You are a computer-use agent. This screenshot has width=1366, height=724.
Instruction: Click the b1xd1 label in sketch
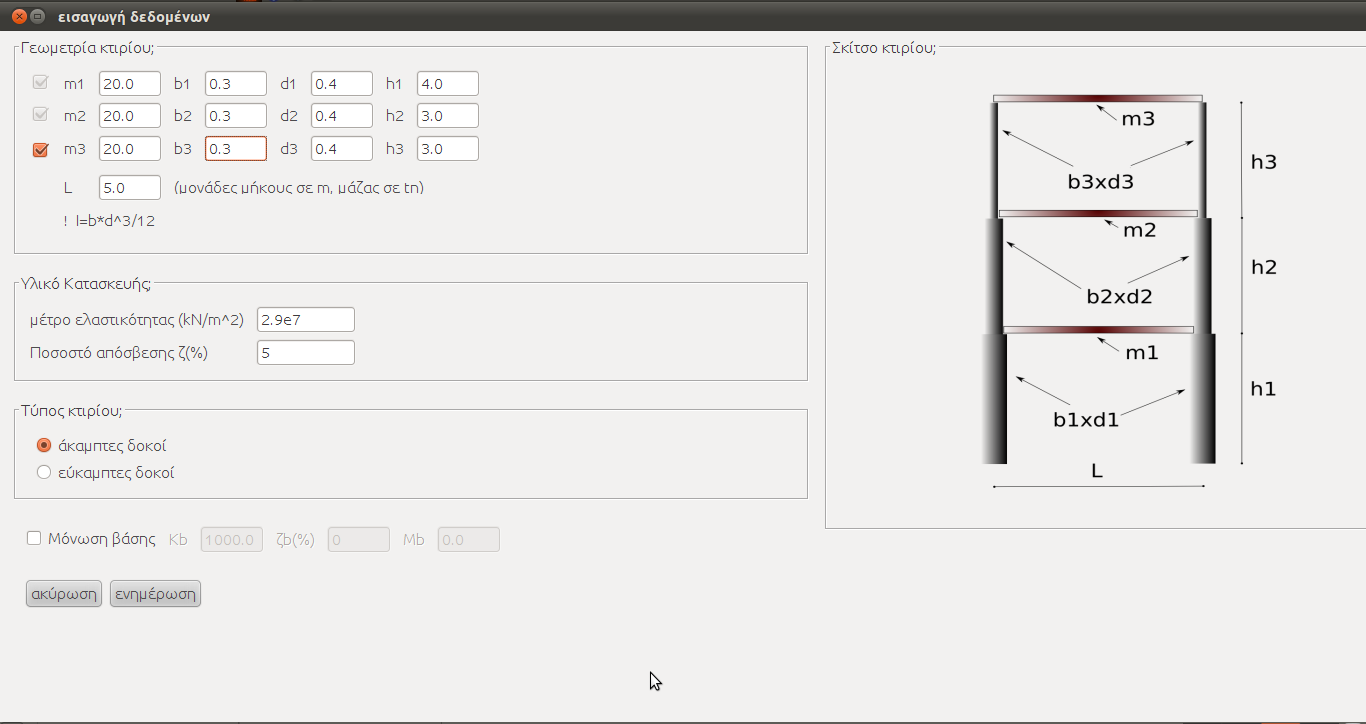1086,420
